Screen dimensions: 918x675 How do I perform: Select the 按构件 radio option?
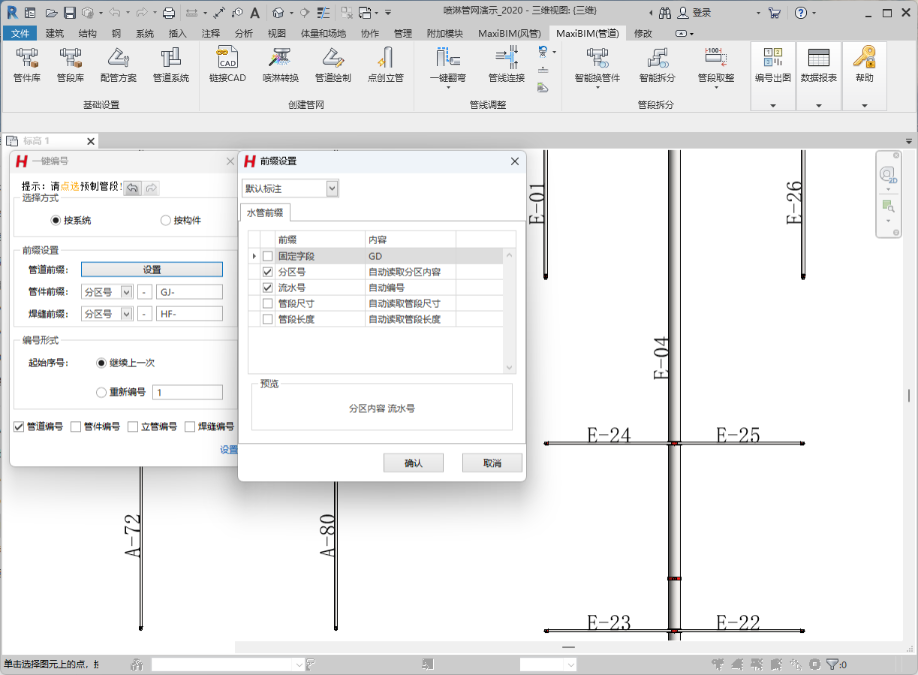(166, 220)
